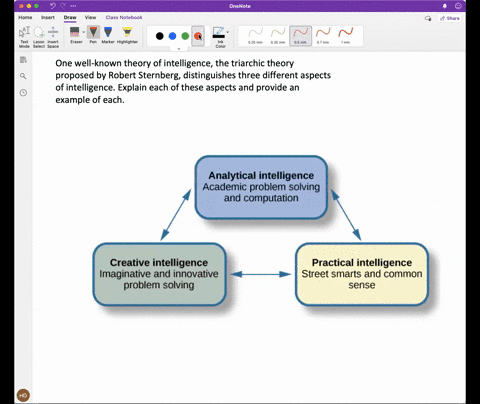Open recent notes clock icon
480x404 pixels.
(x=23, y=93)
